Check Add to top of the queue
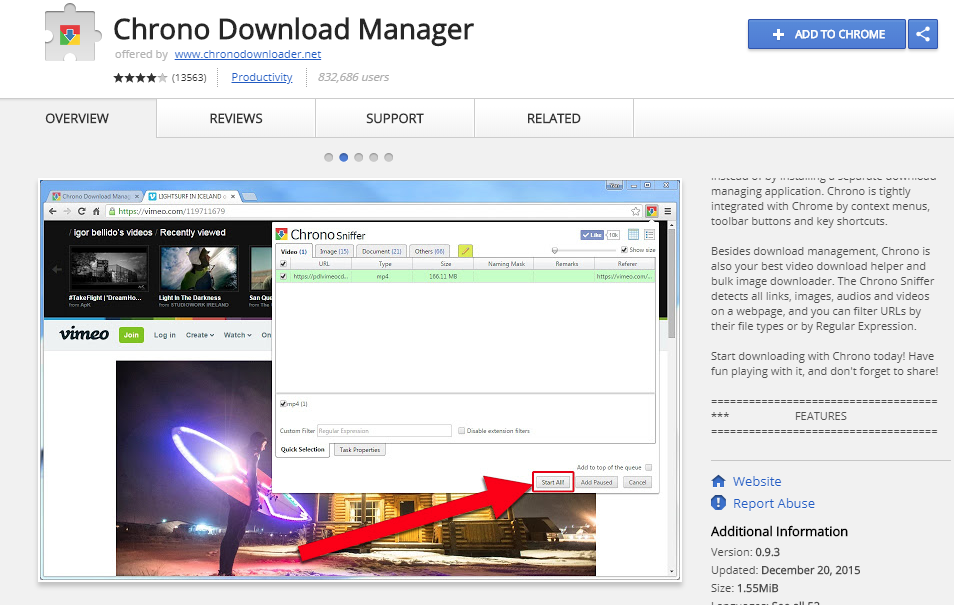This screenshot has width=954, height=605. pos(649,467)
